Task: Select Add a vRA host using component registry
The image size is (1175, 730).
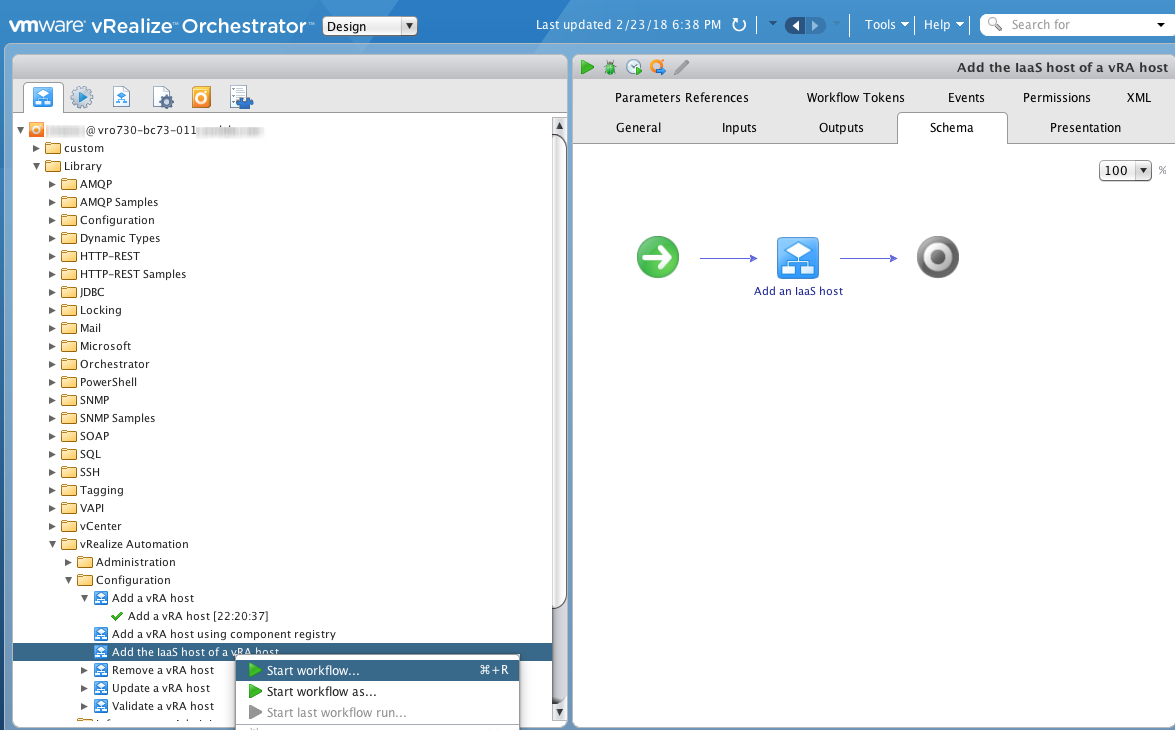Action: pos(223,634)
